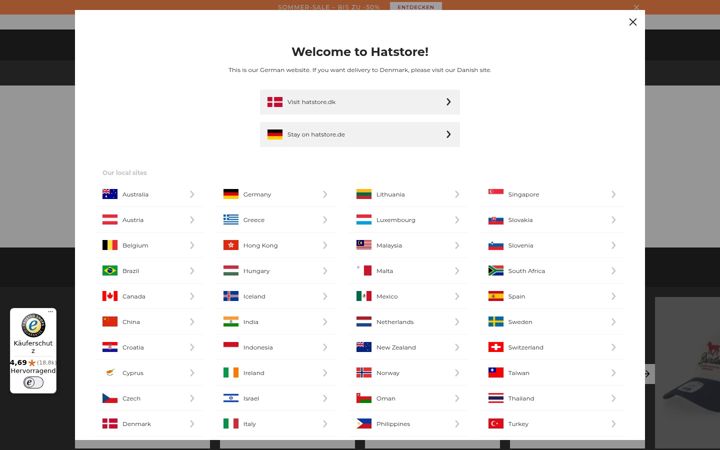Click the Israel flag icon
The height and width of the screenshot is (450, 720).
click(x=231, y=398)
